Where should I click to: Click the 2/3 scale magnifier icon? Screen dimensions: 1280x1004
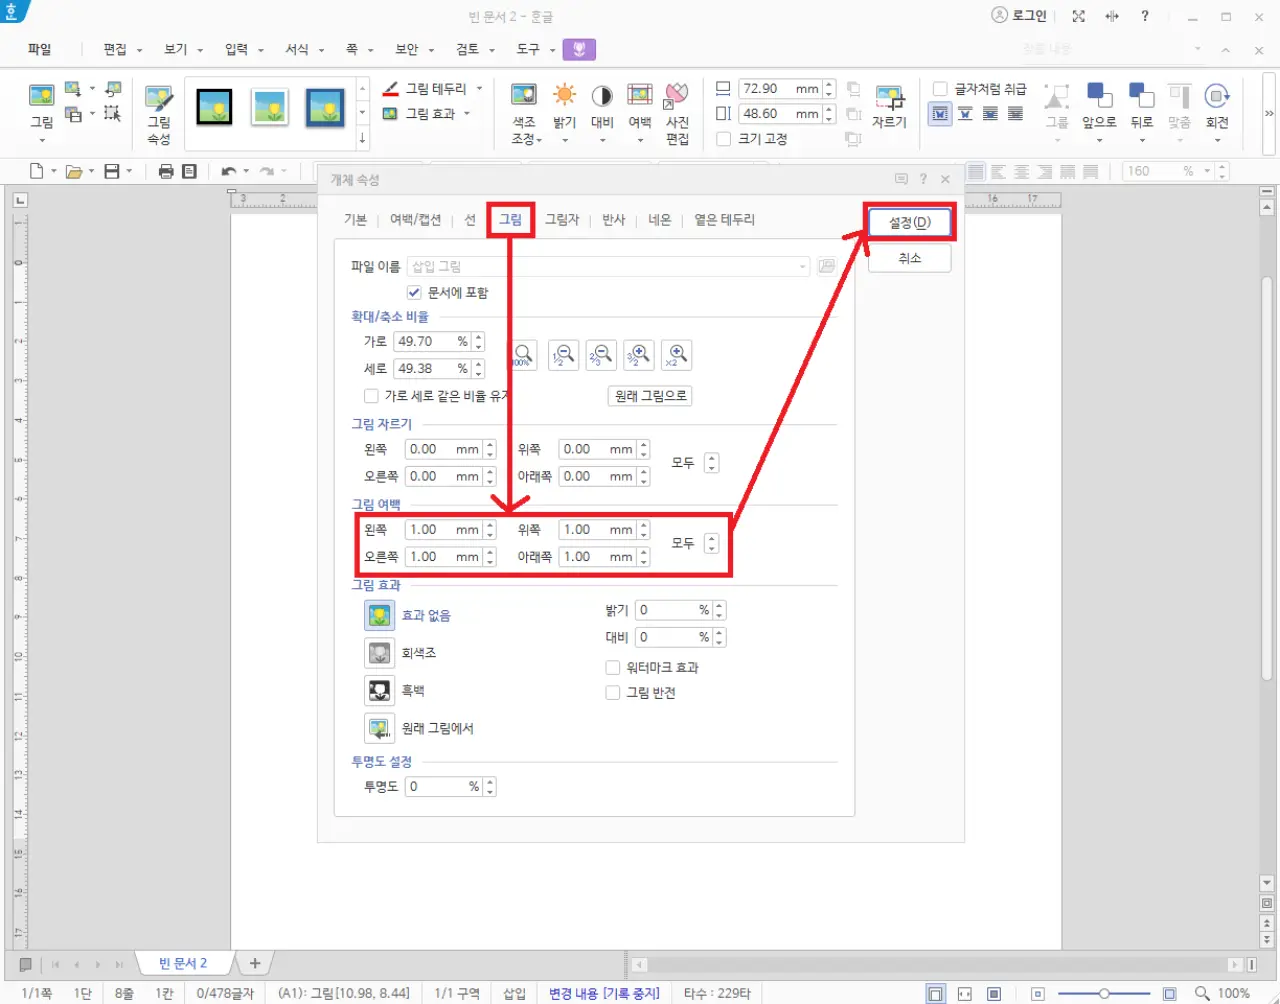601,355
